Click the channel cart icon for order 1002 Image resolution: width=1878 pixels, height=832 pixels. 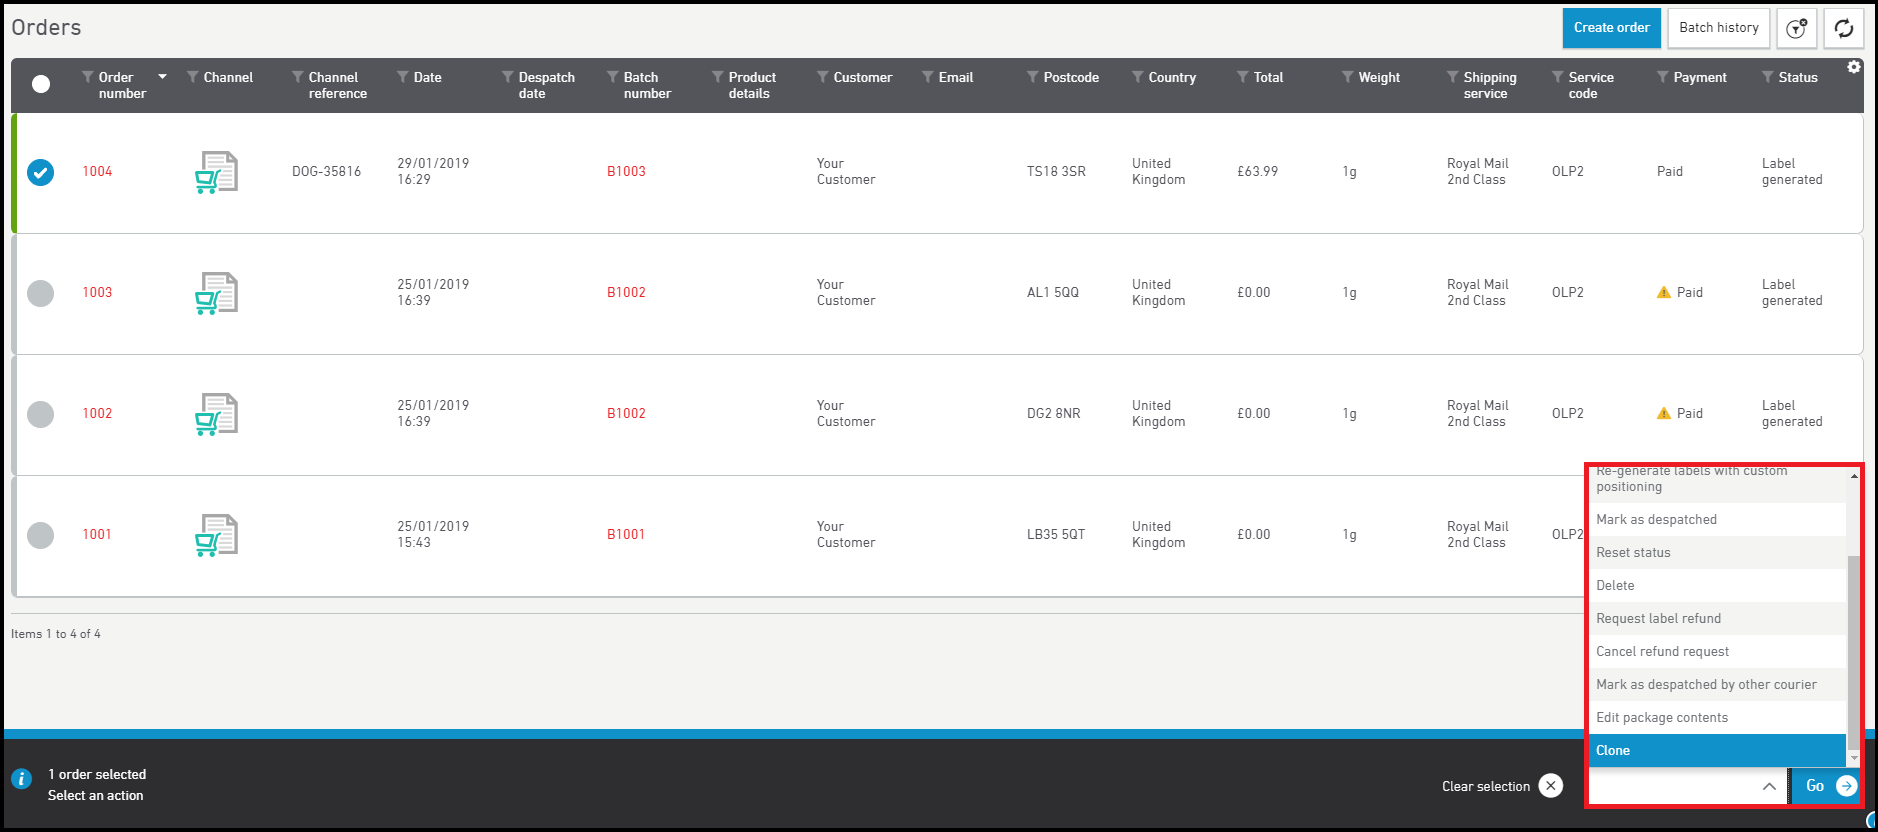[216, 414]
